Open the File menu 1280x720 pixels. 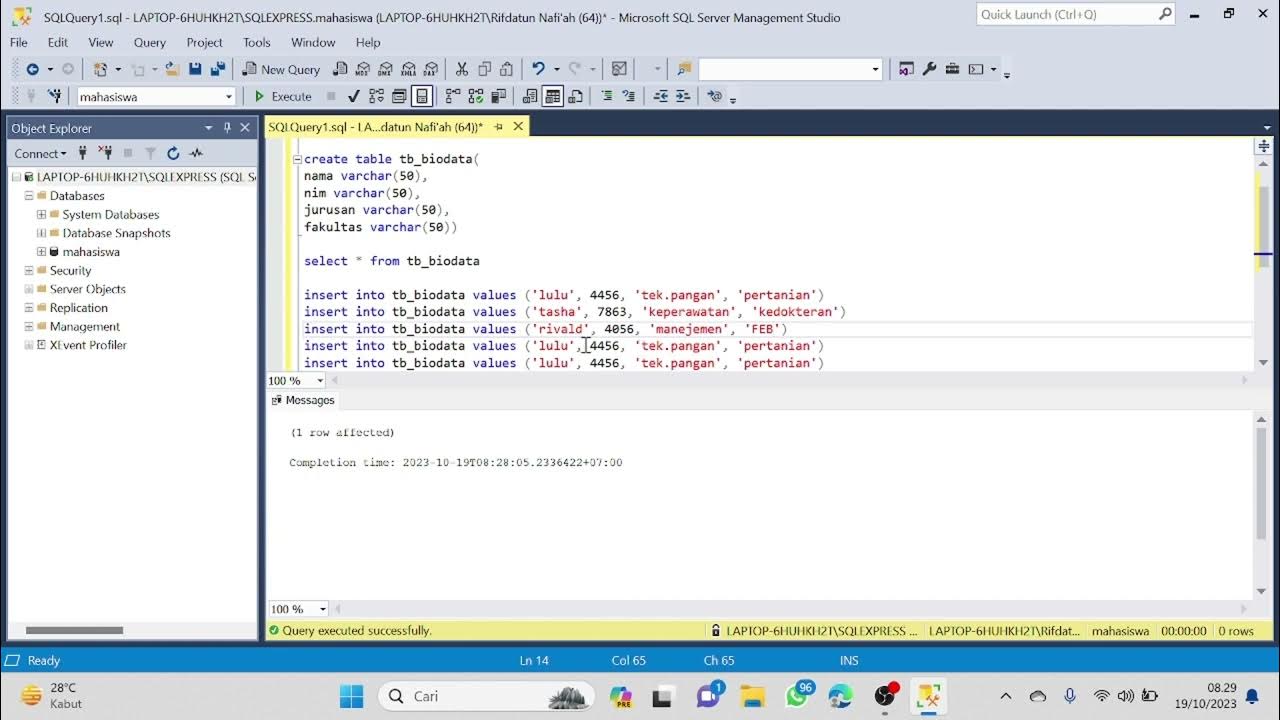tap(19, 42)
